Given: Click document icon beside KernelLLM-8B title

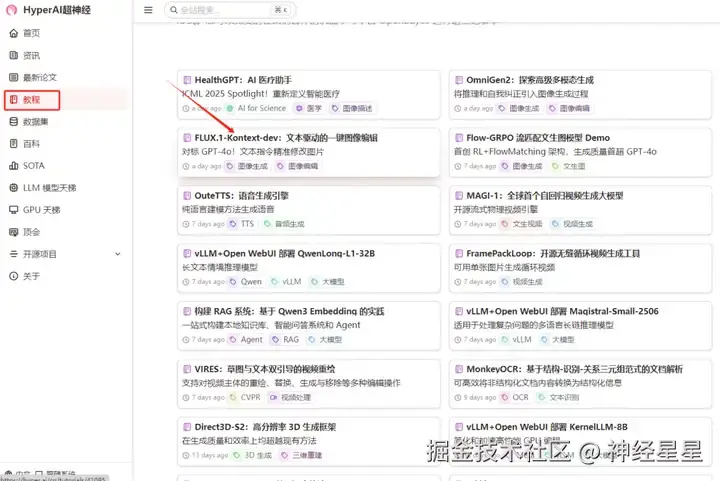Looking at the screenshot, I should pos(459,427).
